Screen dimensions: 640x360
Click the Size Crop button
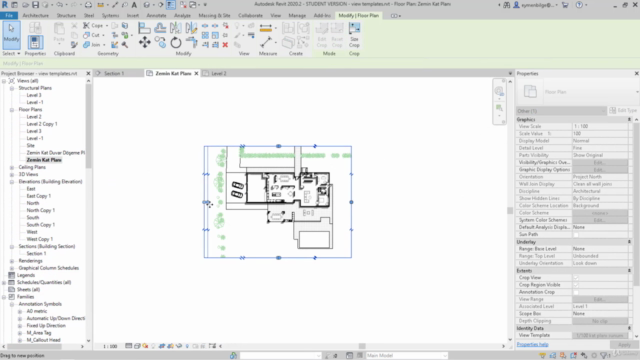point(354,35)
